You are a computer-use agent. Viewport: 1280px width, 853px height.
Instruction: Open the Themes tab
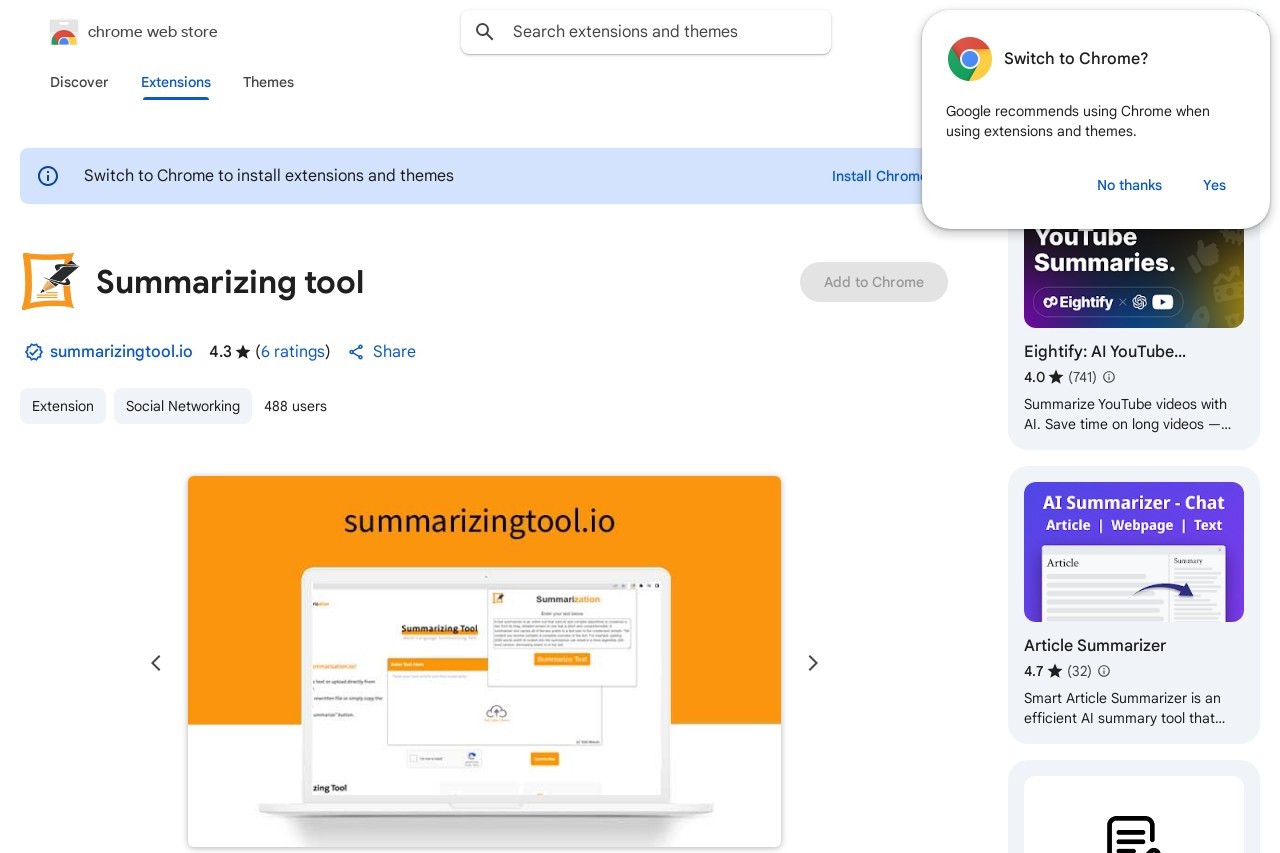click(x=268, y=82)
